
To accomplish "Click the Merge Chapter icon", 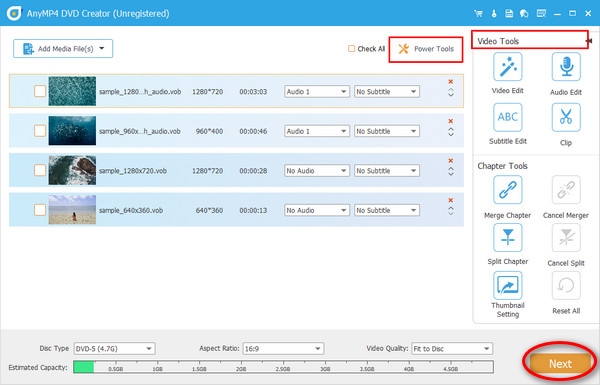I will click(x=507, y=190).
